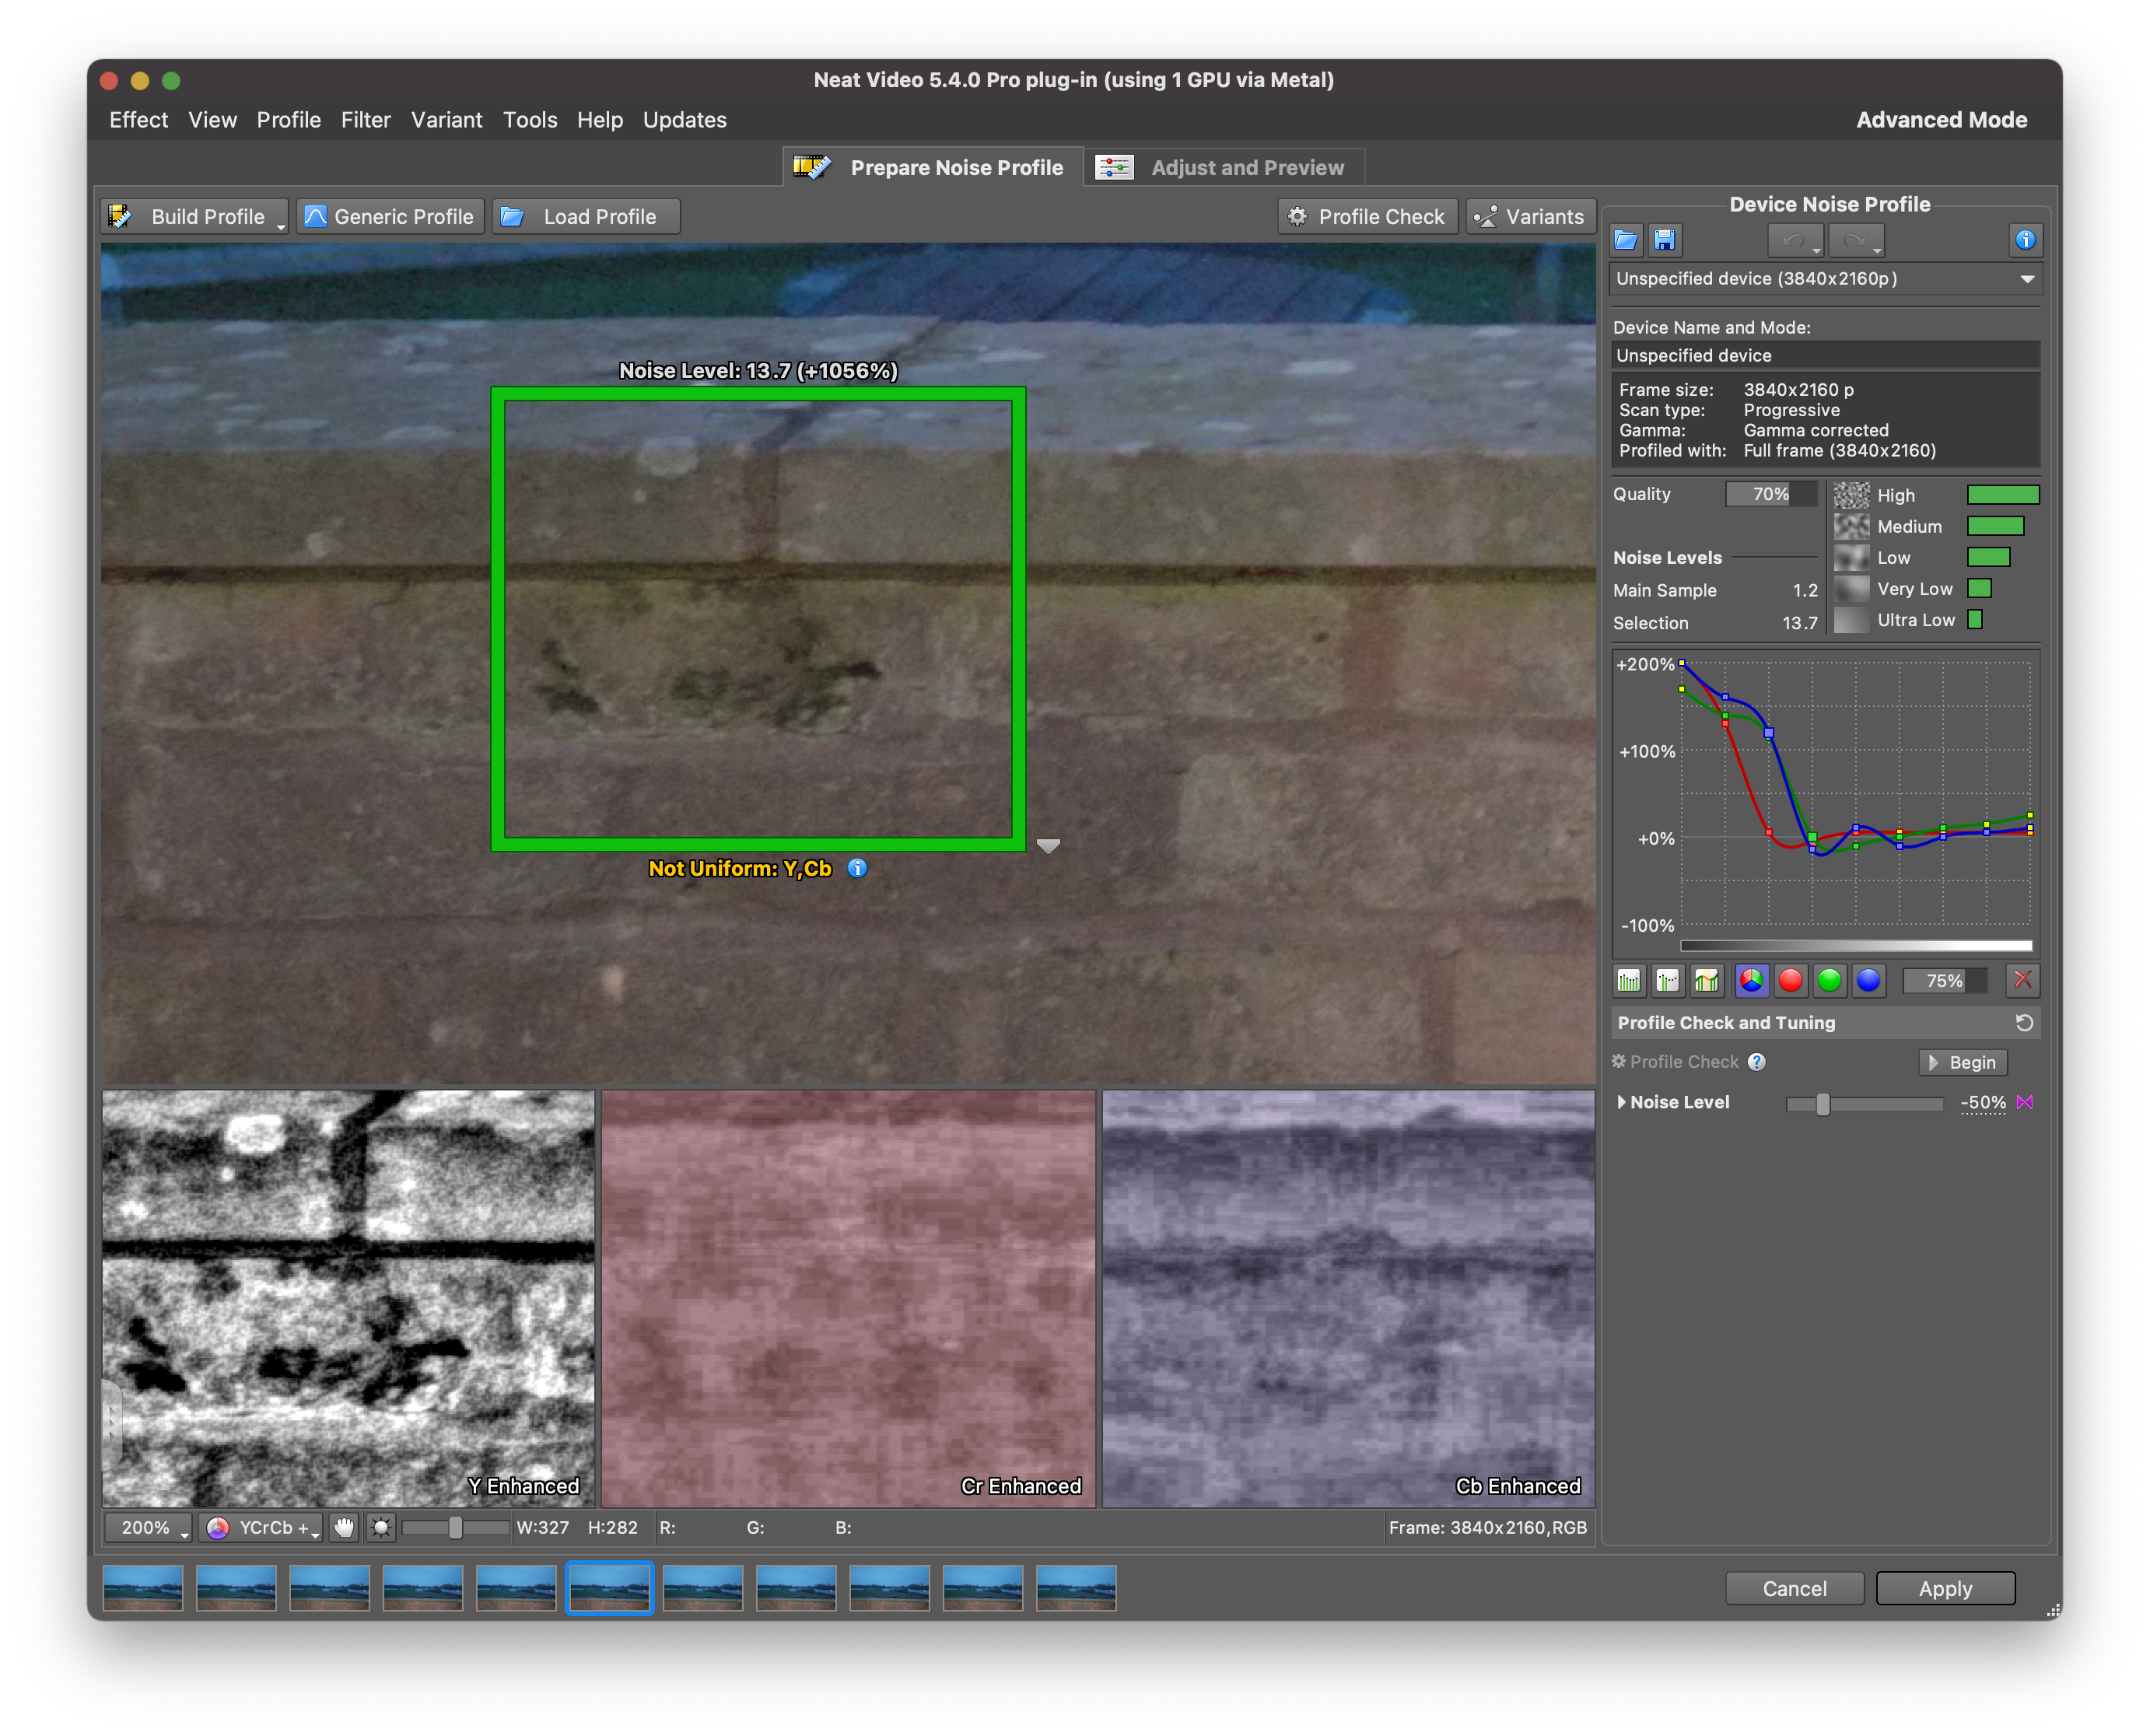Screen dimensions: 2150x1736
Task: Select the hand pan tool
Action: [344, 1527]
